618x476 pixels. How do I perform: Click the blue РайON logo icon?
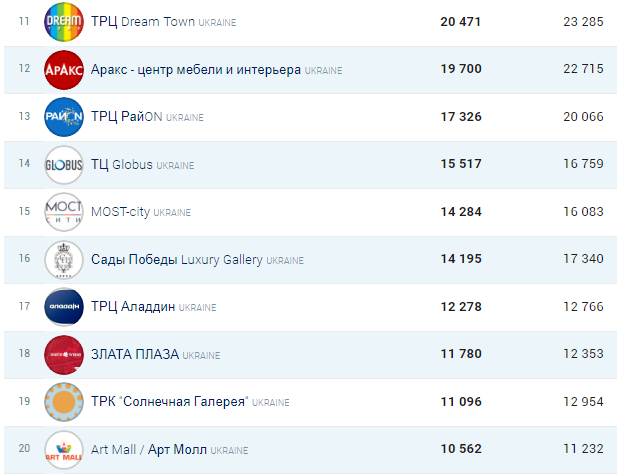click(x=63, y=118)
